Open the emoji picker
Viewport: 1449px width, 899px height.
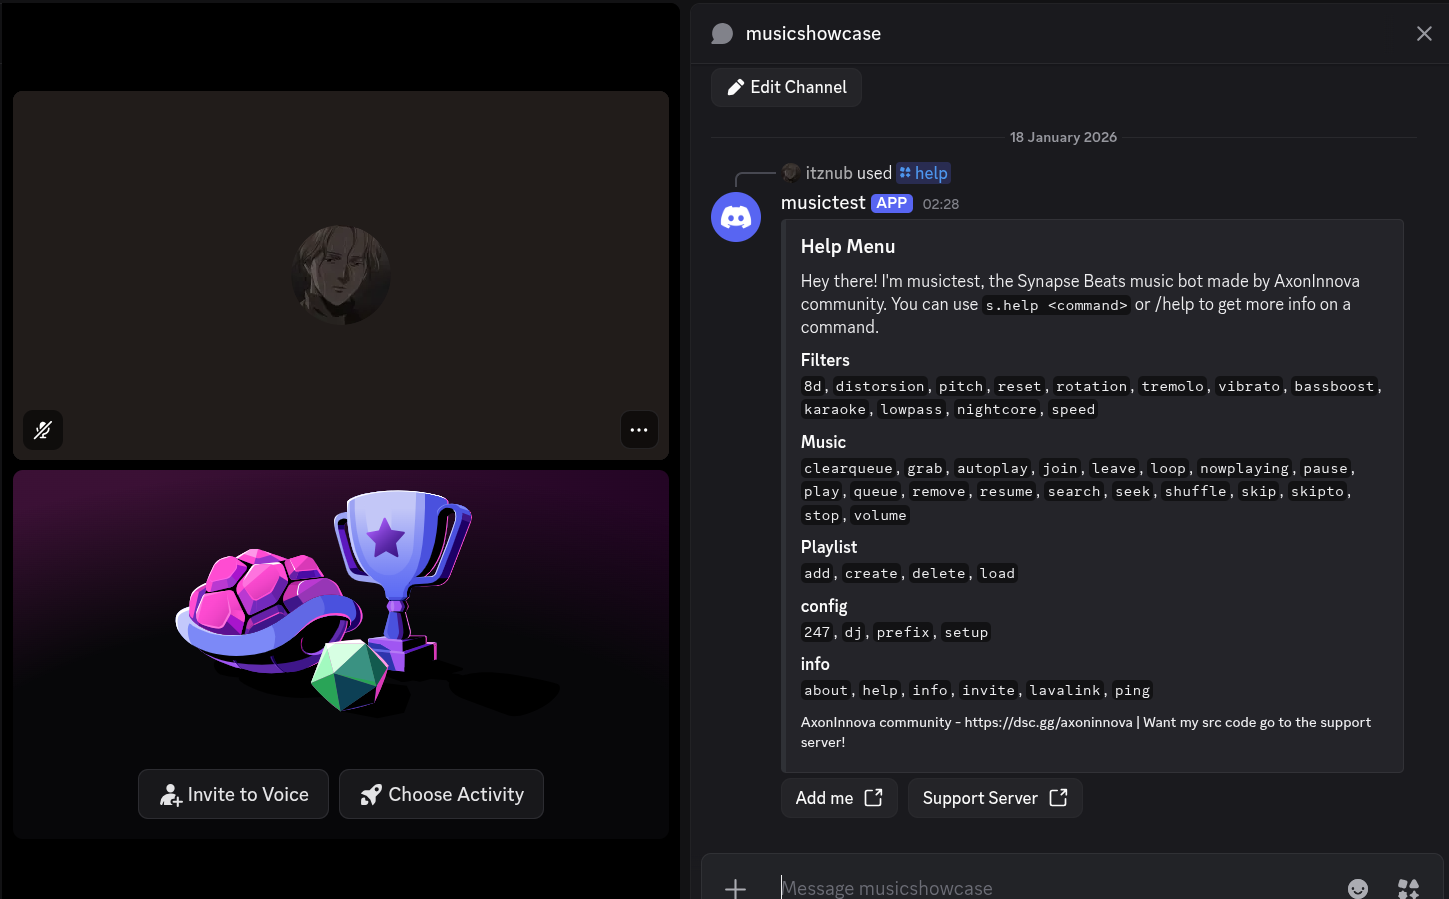[1357, 887]
